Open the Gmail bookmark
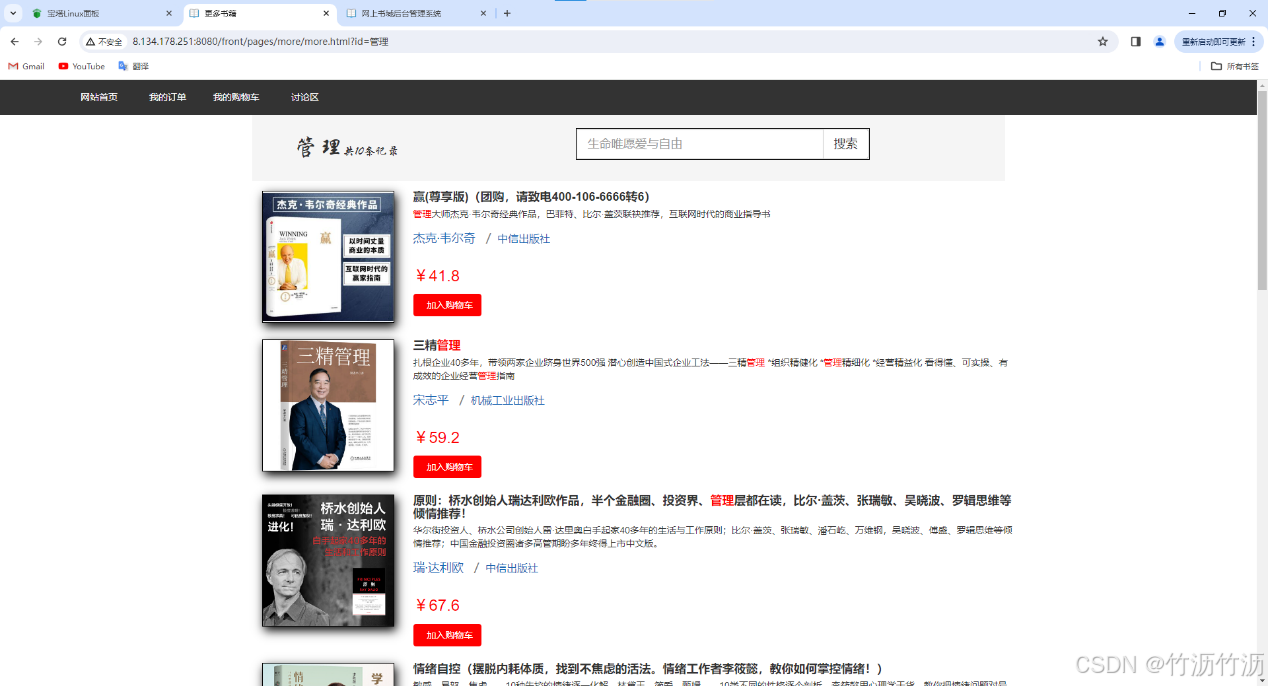This screenshot has height=686, width=1268. [27, 66]
